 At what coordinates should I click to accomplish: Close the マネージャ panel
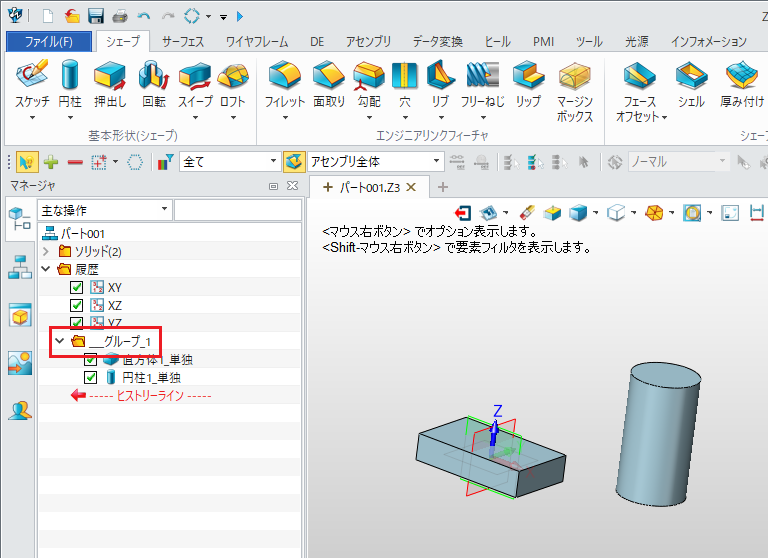[x=292, y=186]
